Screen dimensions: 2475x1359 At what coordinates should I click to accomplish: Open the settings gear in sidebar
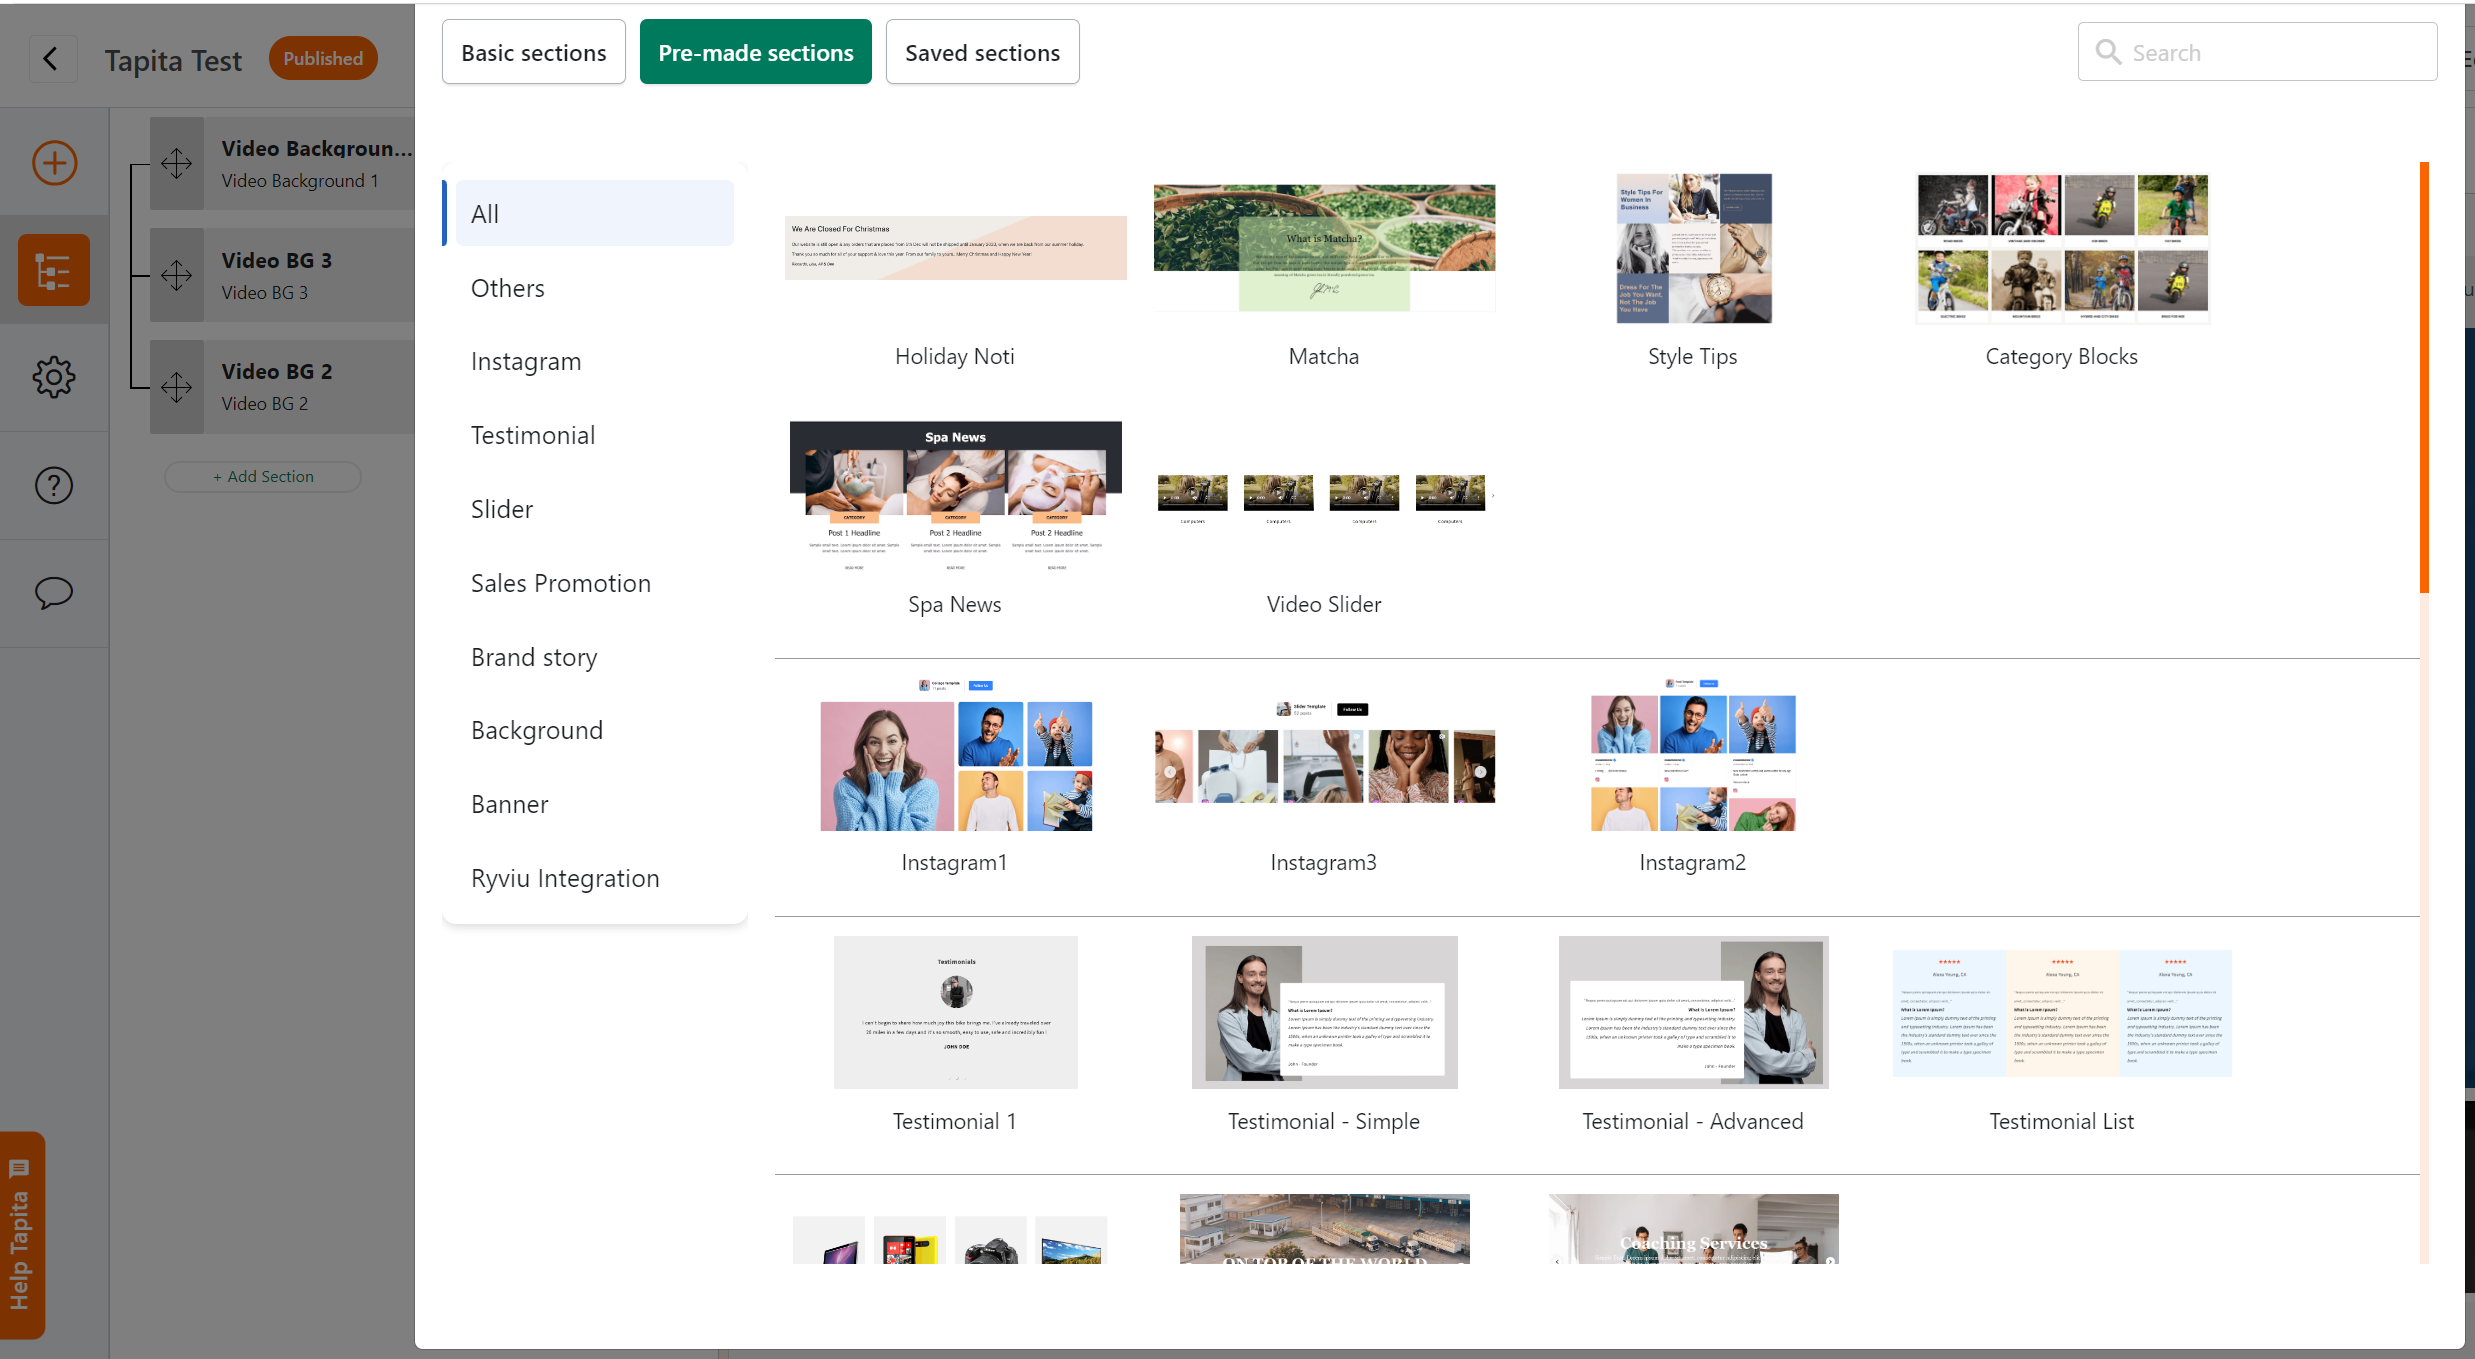(54, 377)
